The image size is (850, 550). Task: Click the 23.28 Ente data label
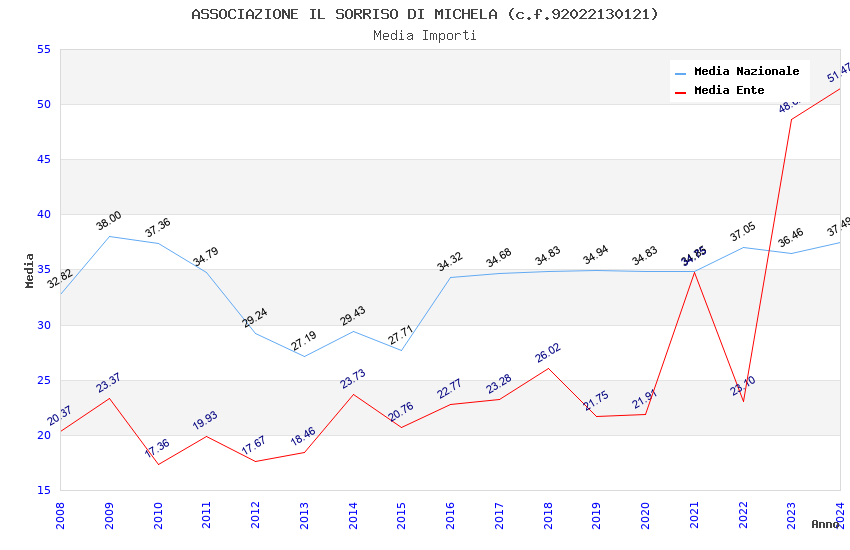tap(499, 384)
